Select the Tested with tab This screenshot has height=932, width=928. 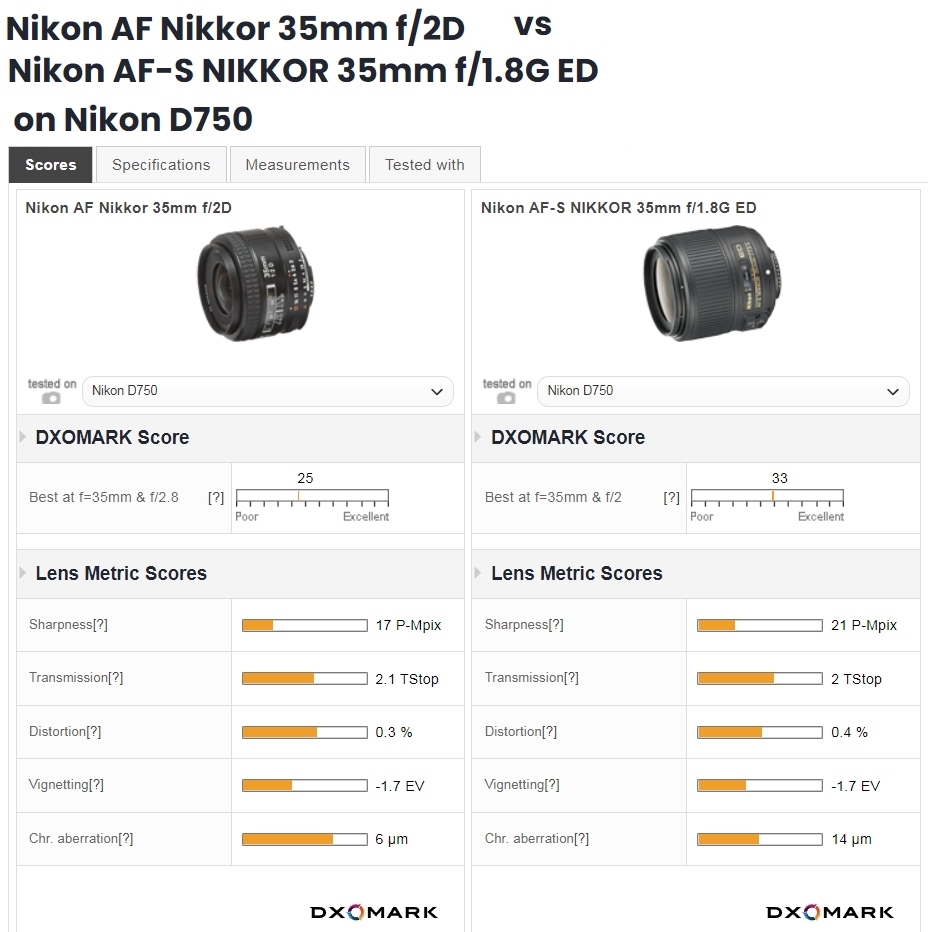424,165
